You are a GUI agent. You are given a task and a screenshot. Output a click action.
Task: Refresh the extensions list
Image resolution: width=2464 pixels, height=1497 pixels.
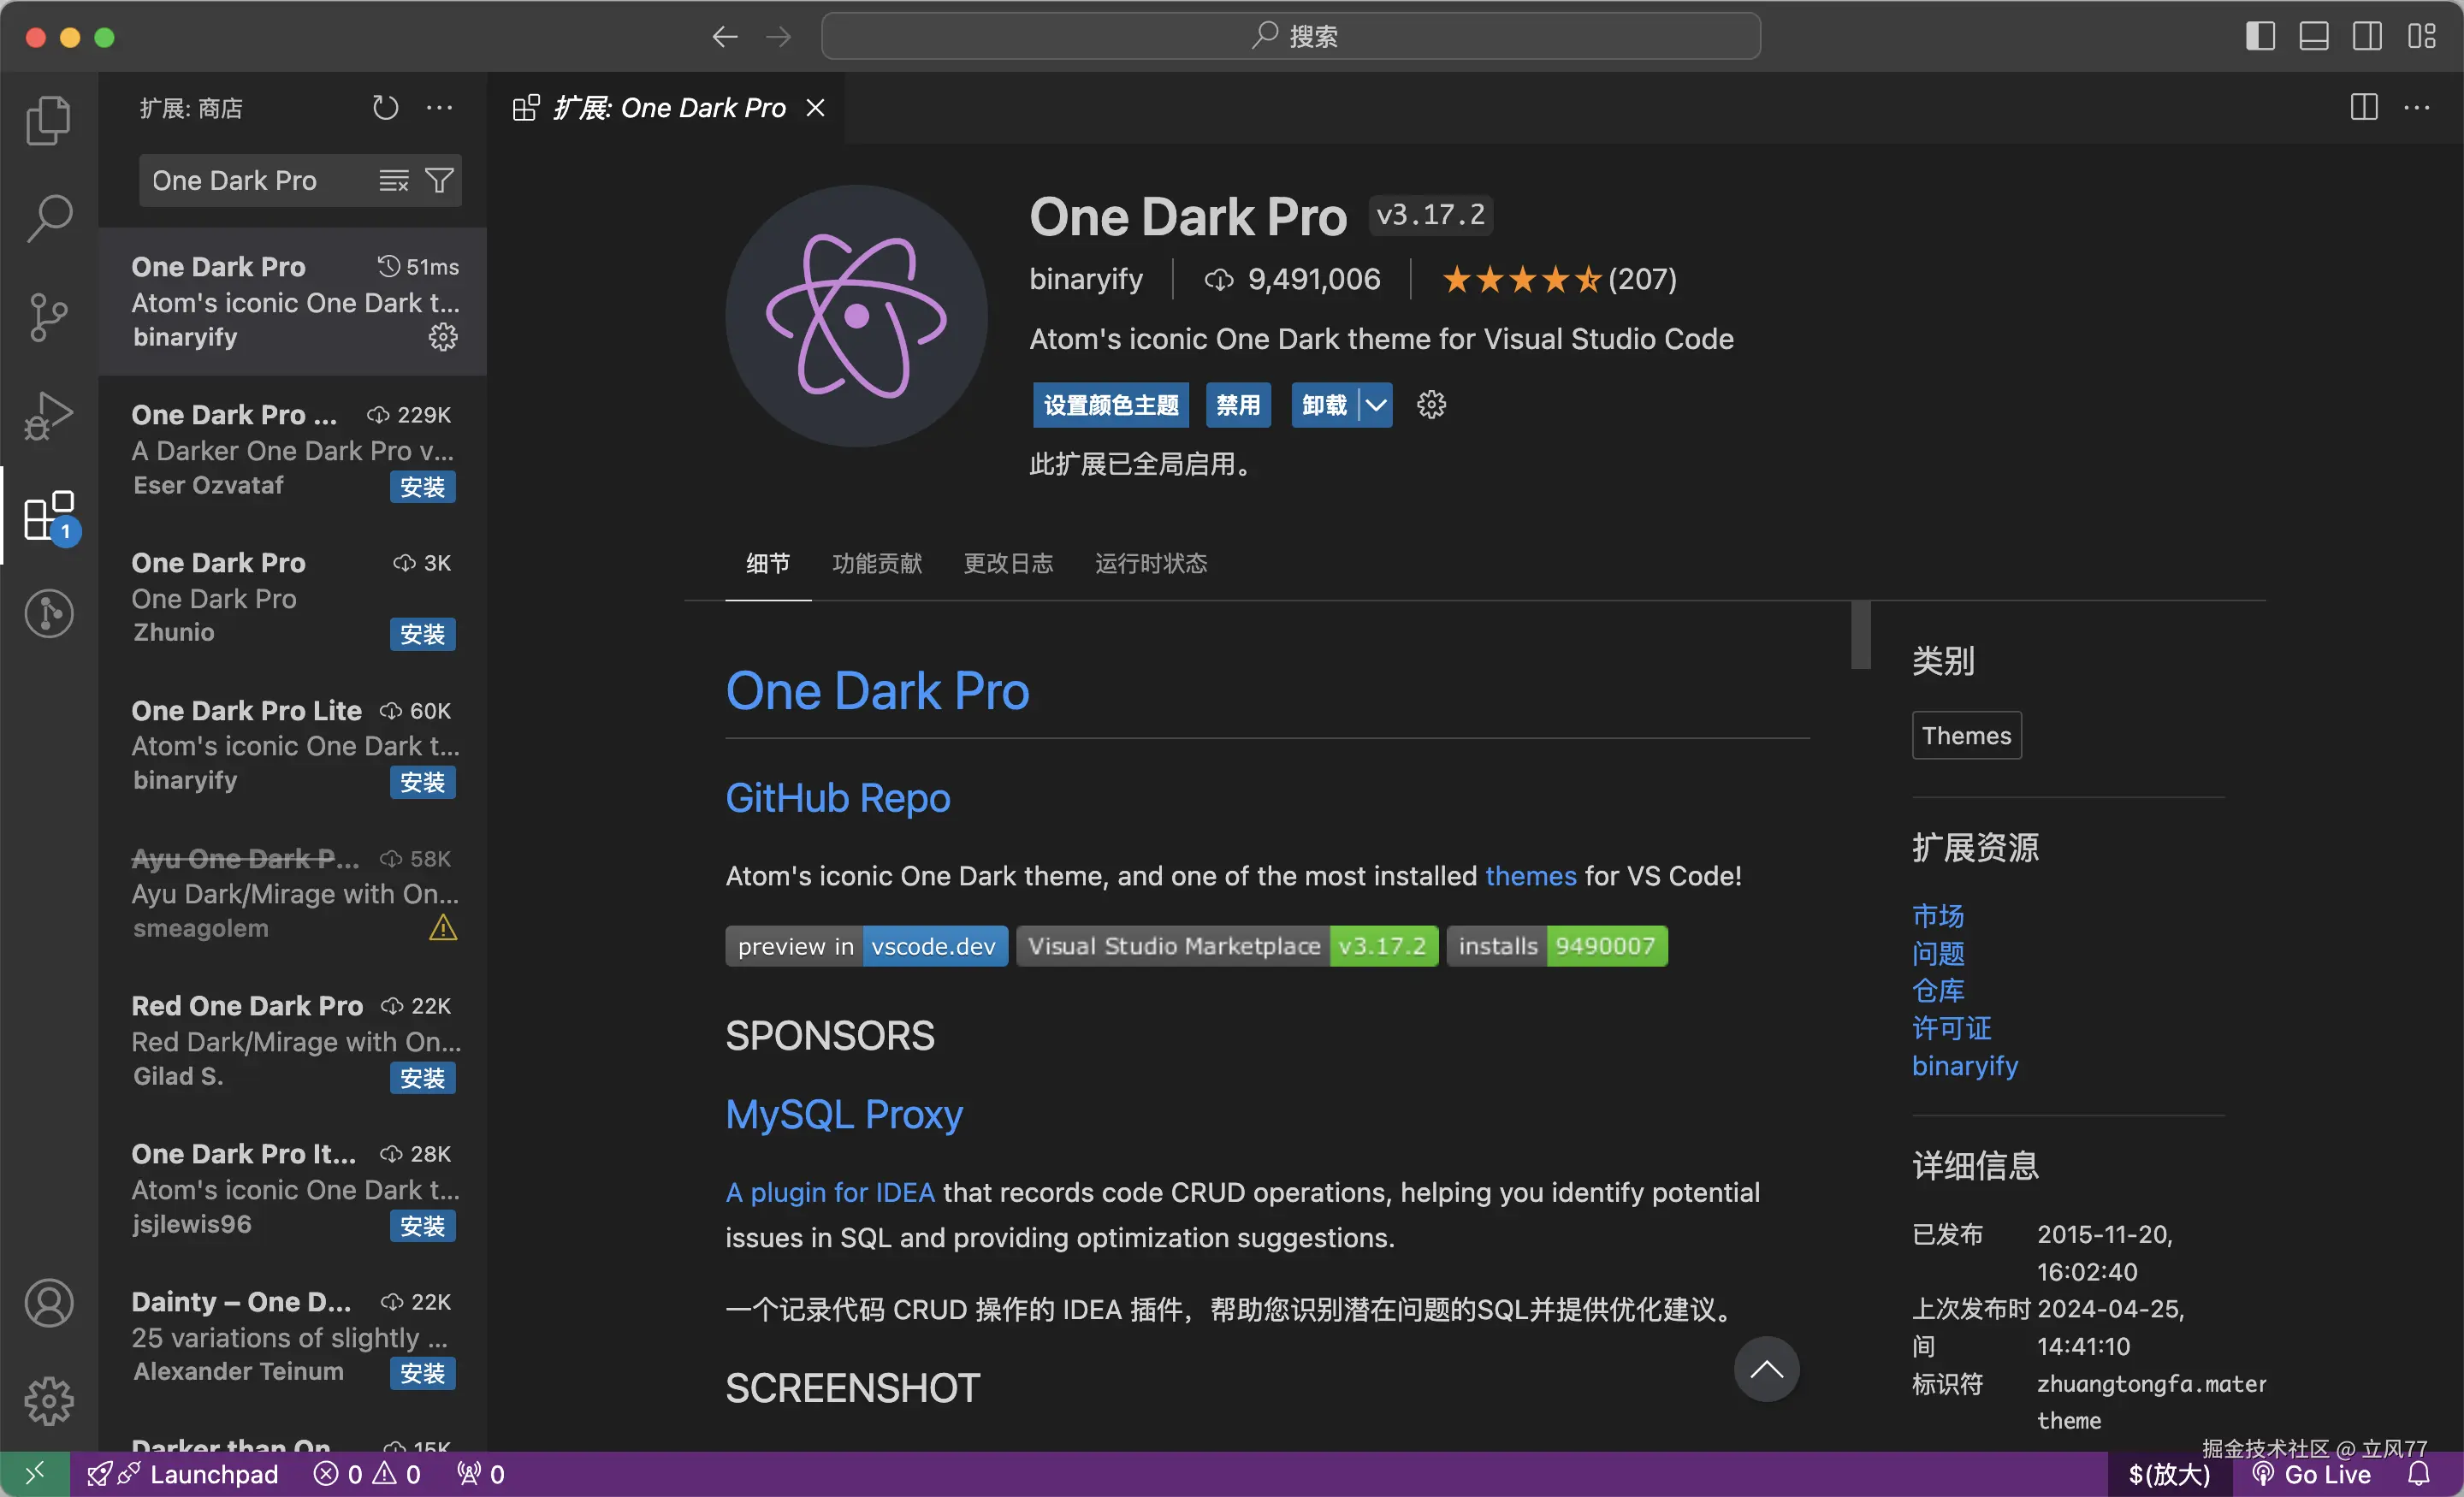tap(385, 107)
